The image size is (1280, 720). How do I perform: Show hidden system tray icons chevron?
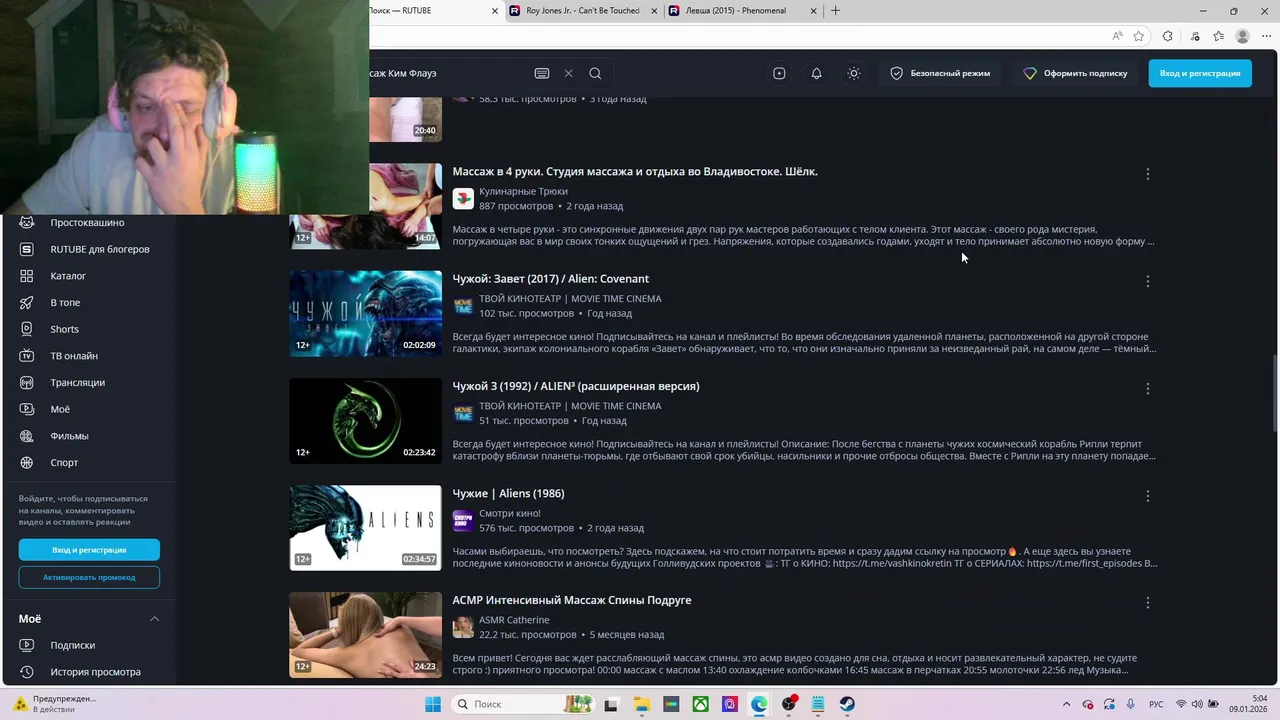click(1066, 704)
